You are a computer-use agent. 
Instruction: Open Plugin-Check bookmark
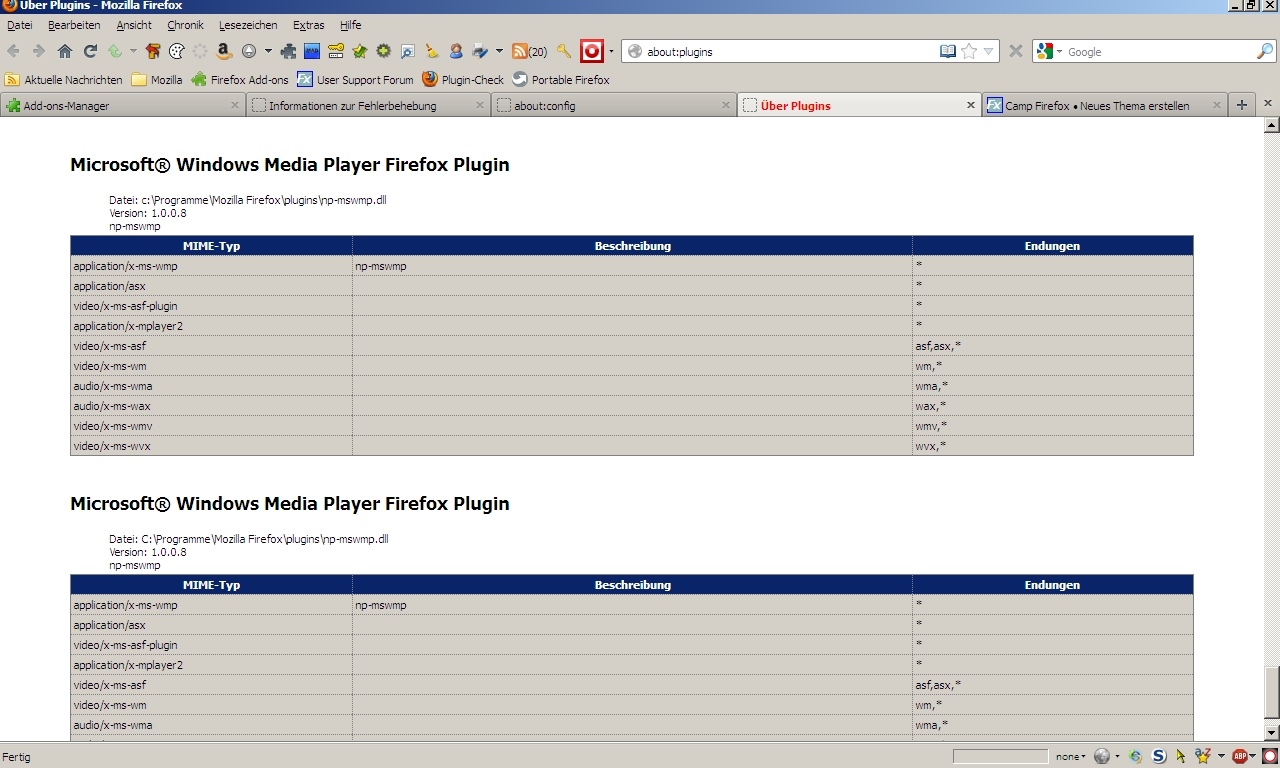pyautogui.click(x=463, y=80)
